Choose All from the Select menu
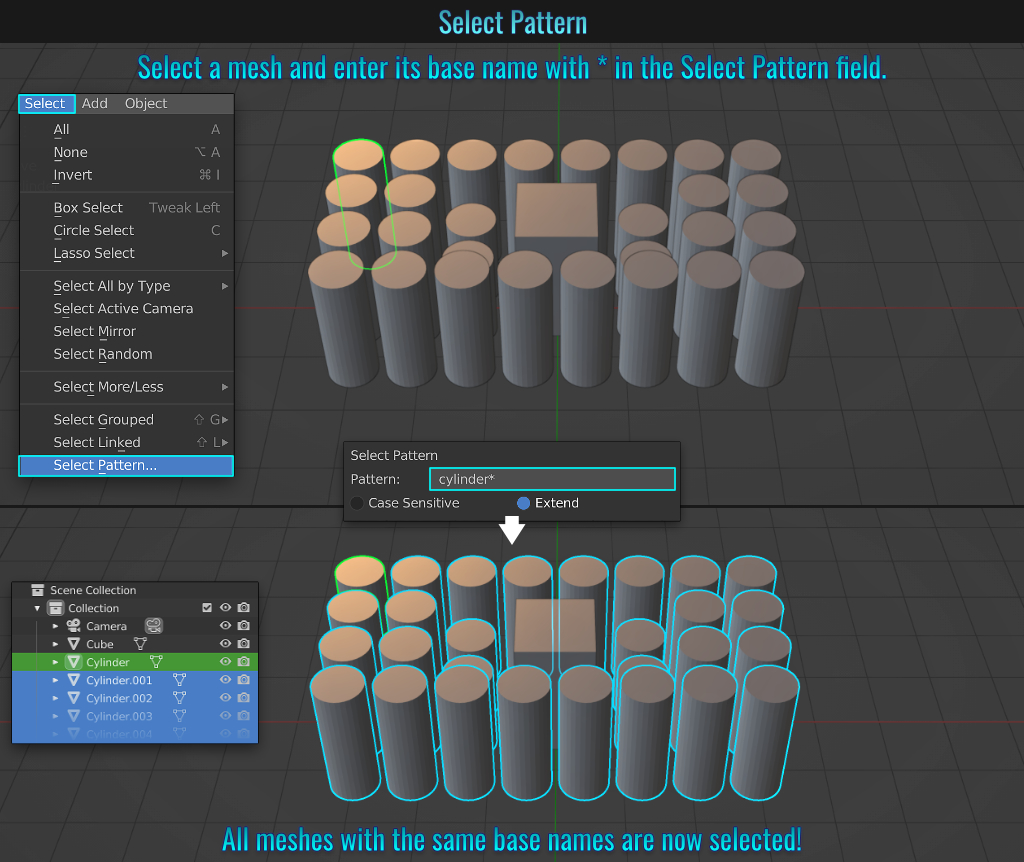 click(127, 129)
